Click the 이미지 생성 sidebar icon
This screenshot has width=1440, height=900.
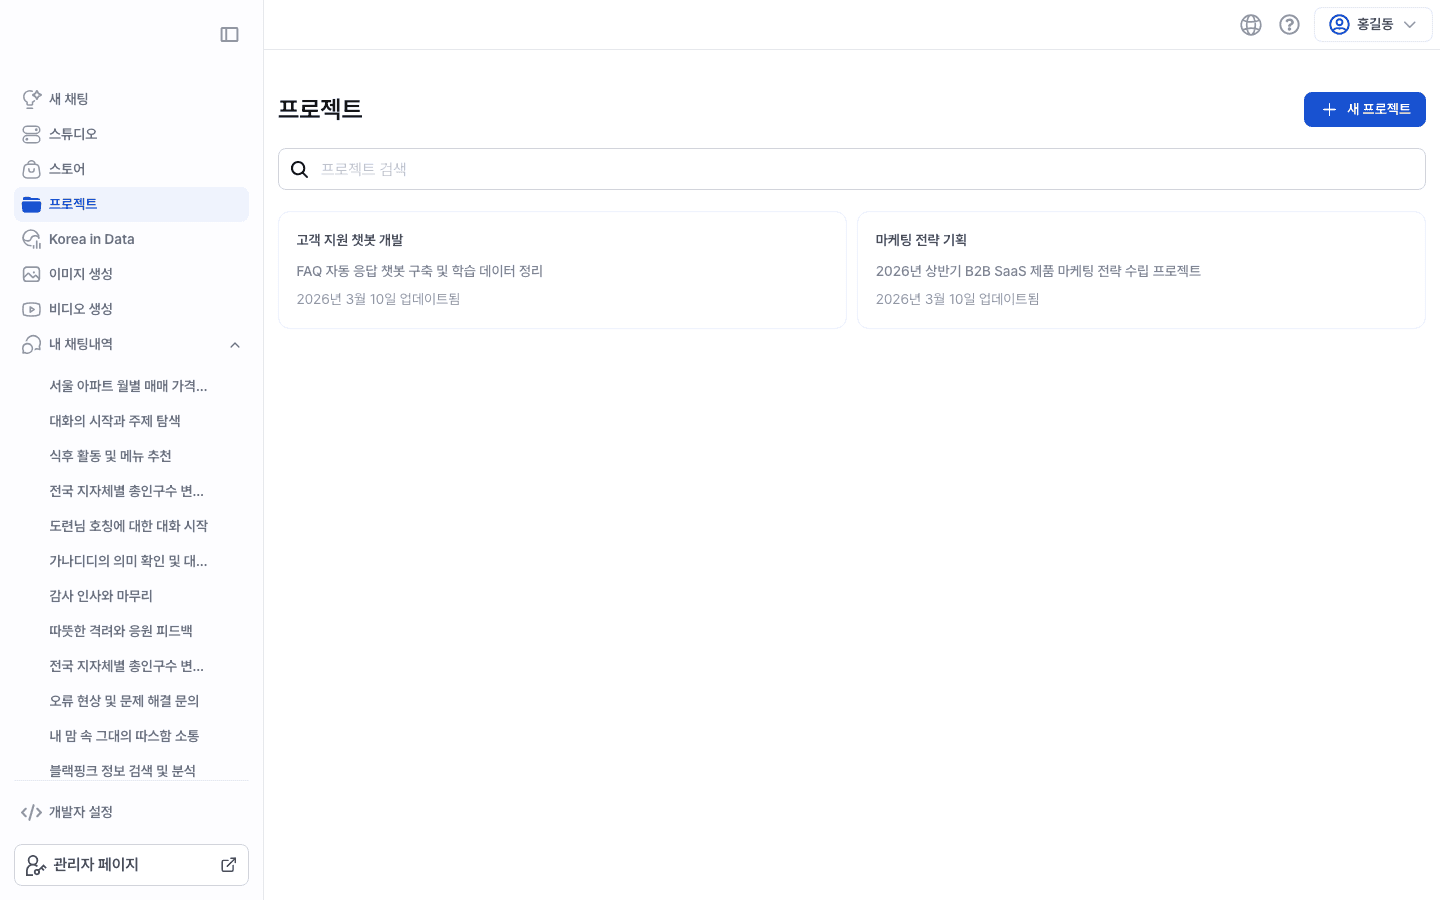pyautogui.click(x=31, y=273)
